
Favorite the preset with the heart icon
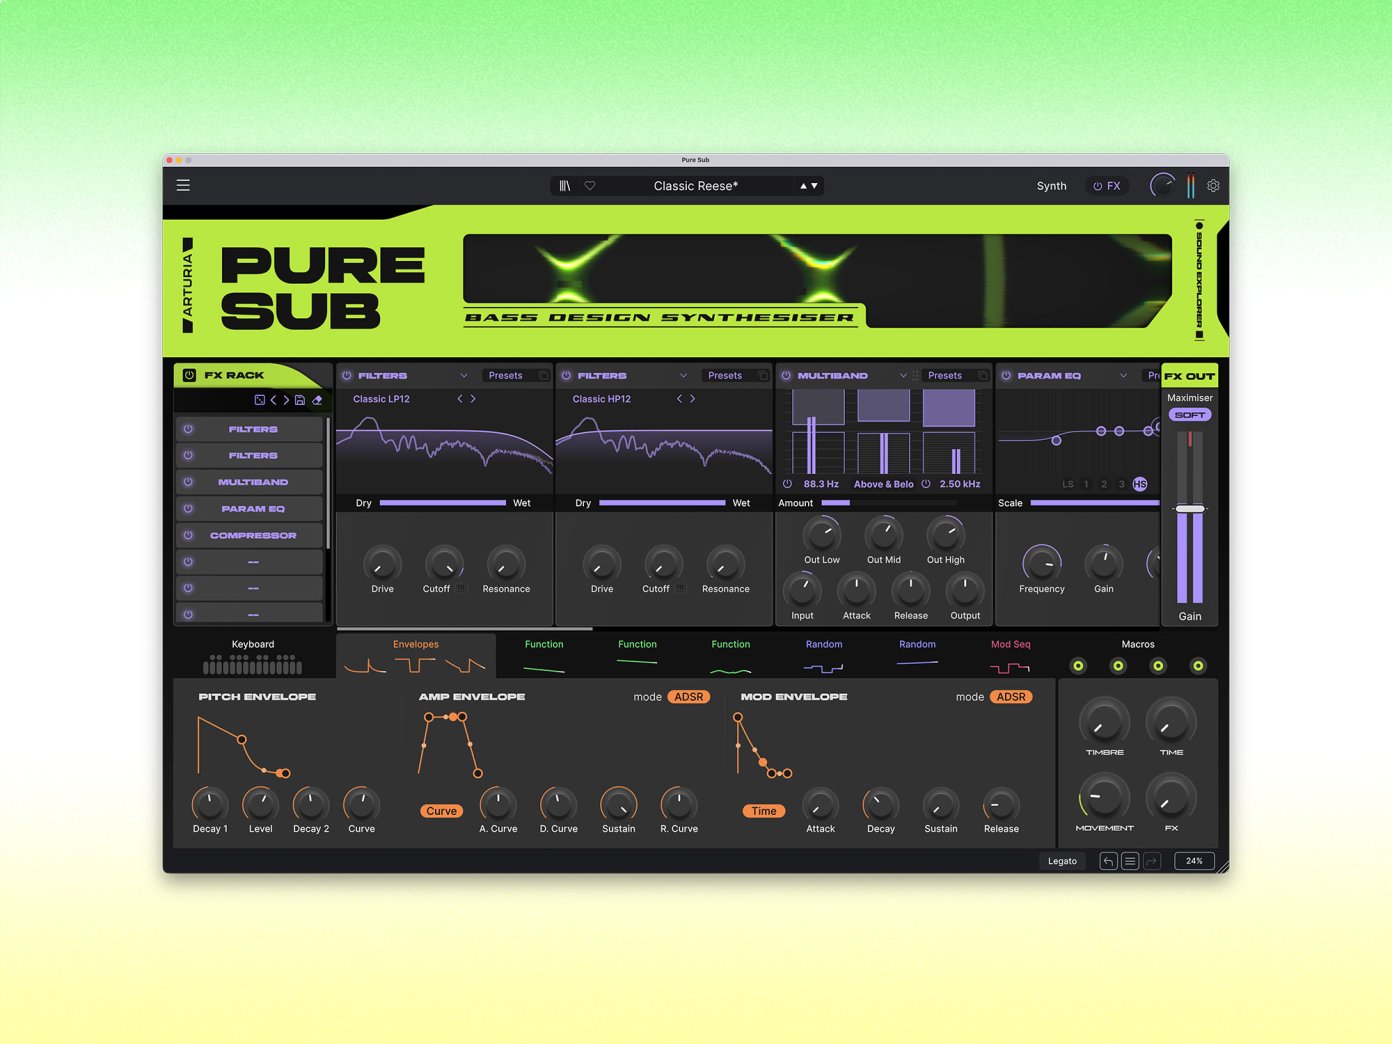[590, 186]
